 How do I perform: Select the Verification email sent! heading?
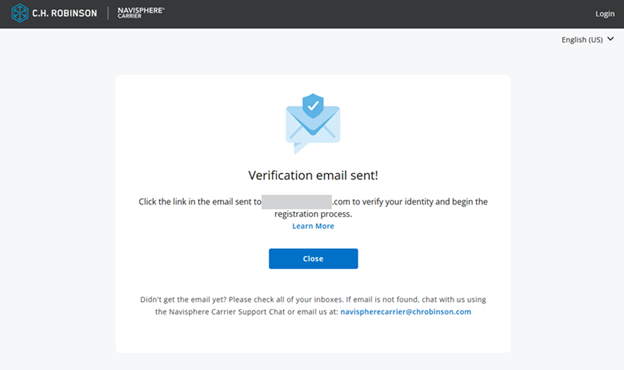[x=313, y=175]
